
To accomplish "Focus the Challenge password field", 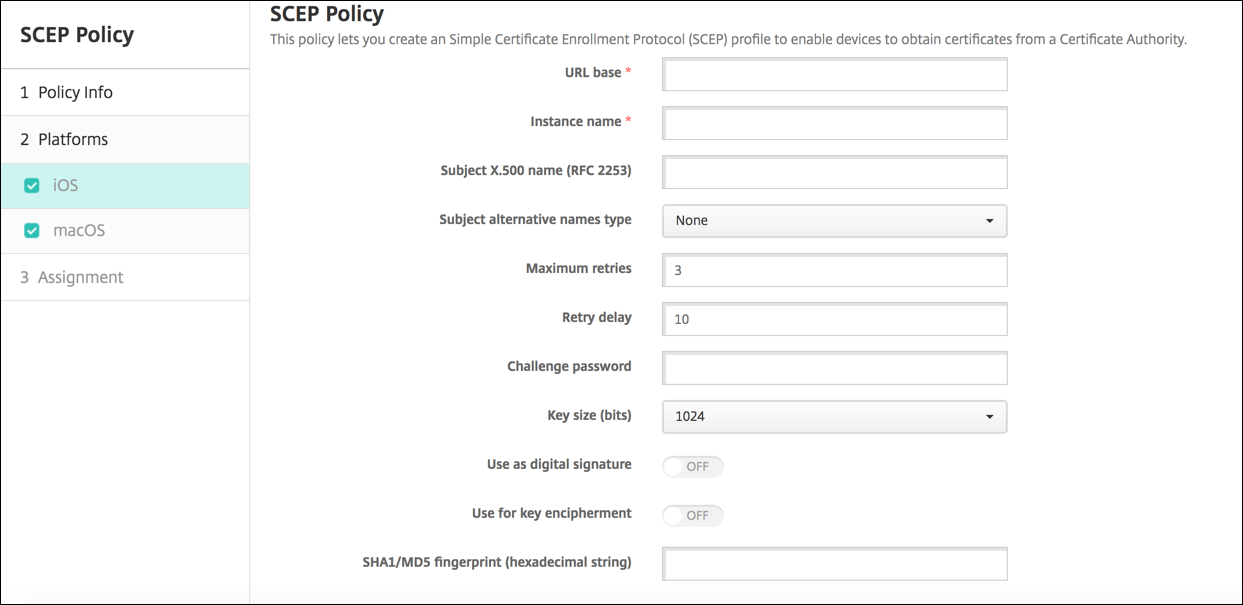I will [834, 368].
